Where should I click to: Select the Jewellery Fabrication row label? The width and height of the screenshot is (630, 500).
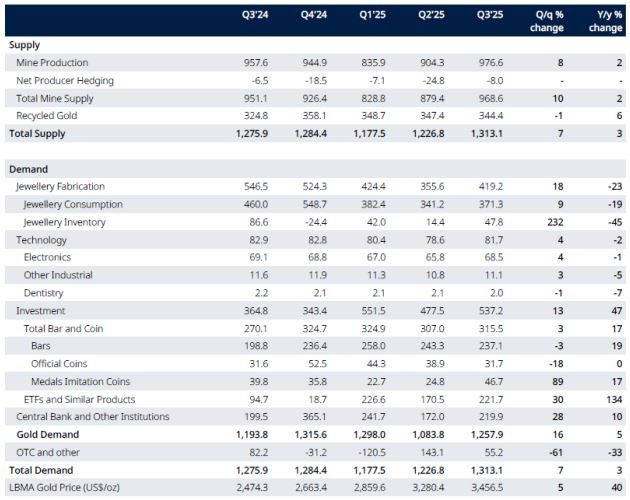61,187
